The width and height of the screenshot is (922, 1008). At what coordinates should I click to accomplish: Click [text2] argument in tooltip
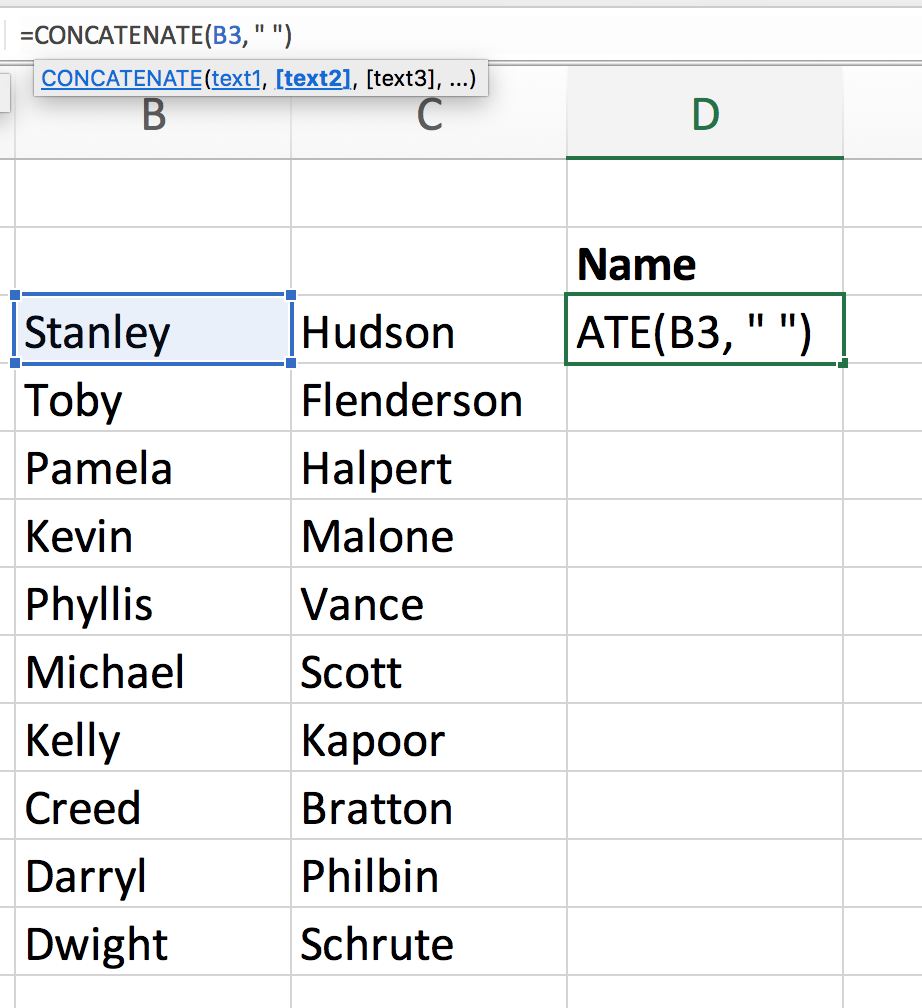coord(313,78)
